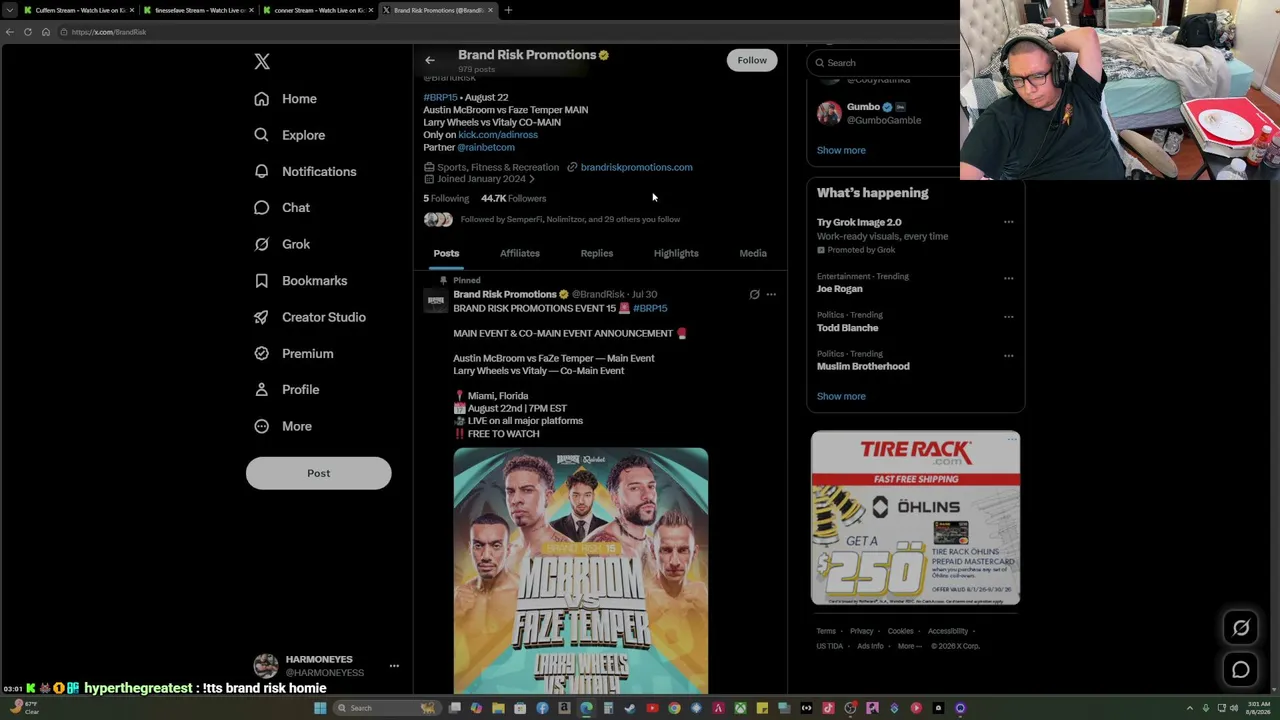Switch to the Cuffem Stream browser tab
Screen dimensions: 1280x720
79,10
